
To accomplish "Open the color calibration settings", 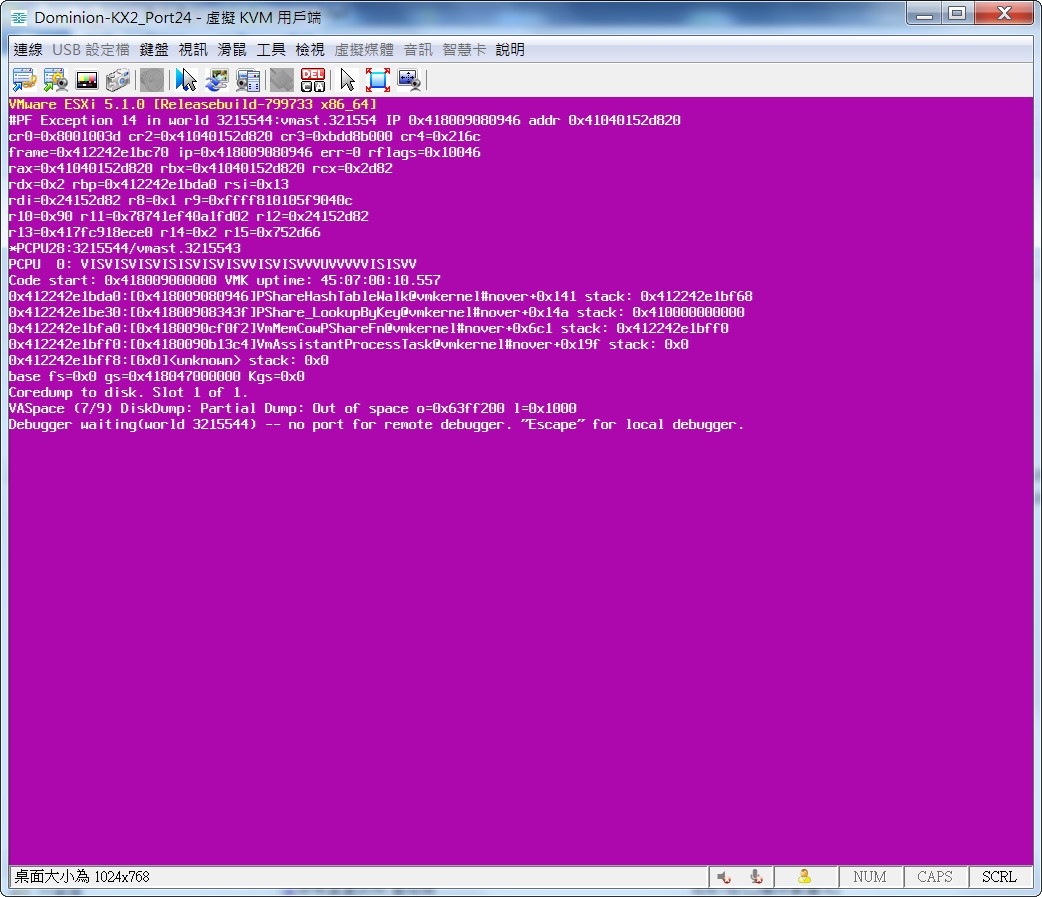I will coord(85,79).
